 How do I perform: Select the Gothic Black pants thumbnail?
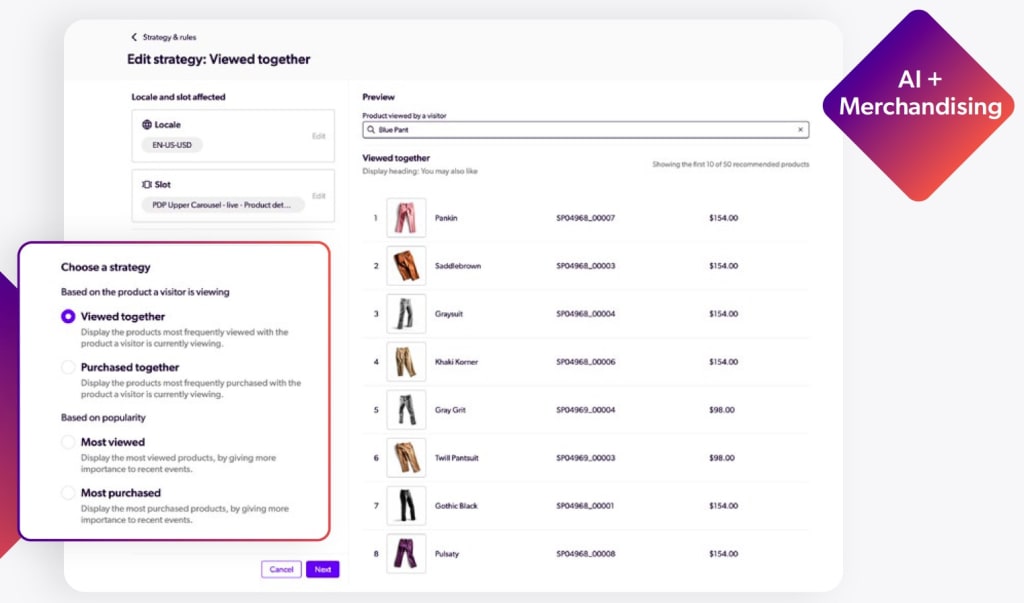[x=406, y=506]
